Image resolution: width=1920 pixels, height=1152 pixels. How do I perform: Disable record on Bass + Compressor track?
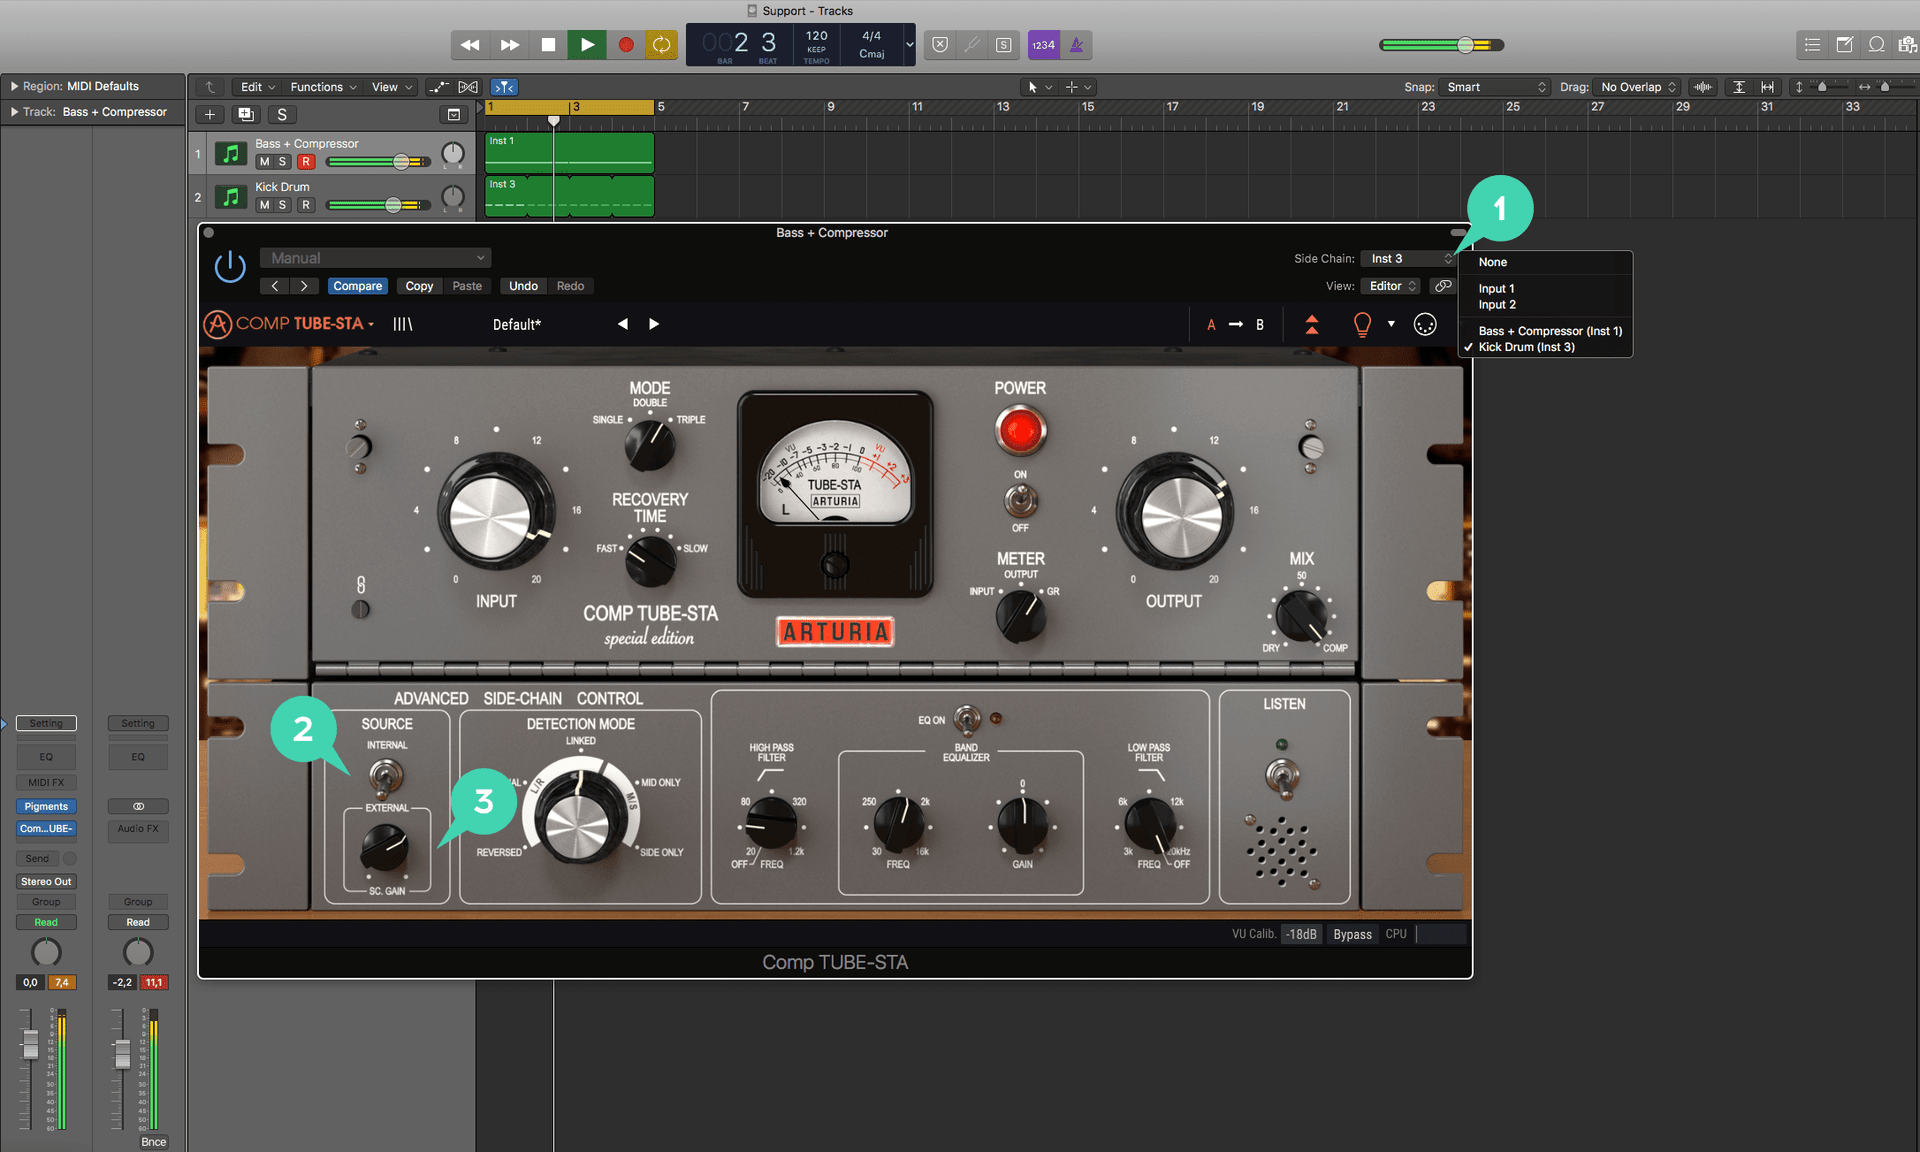pos(306,162)
